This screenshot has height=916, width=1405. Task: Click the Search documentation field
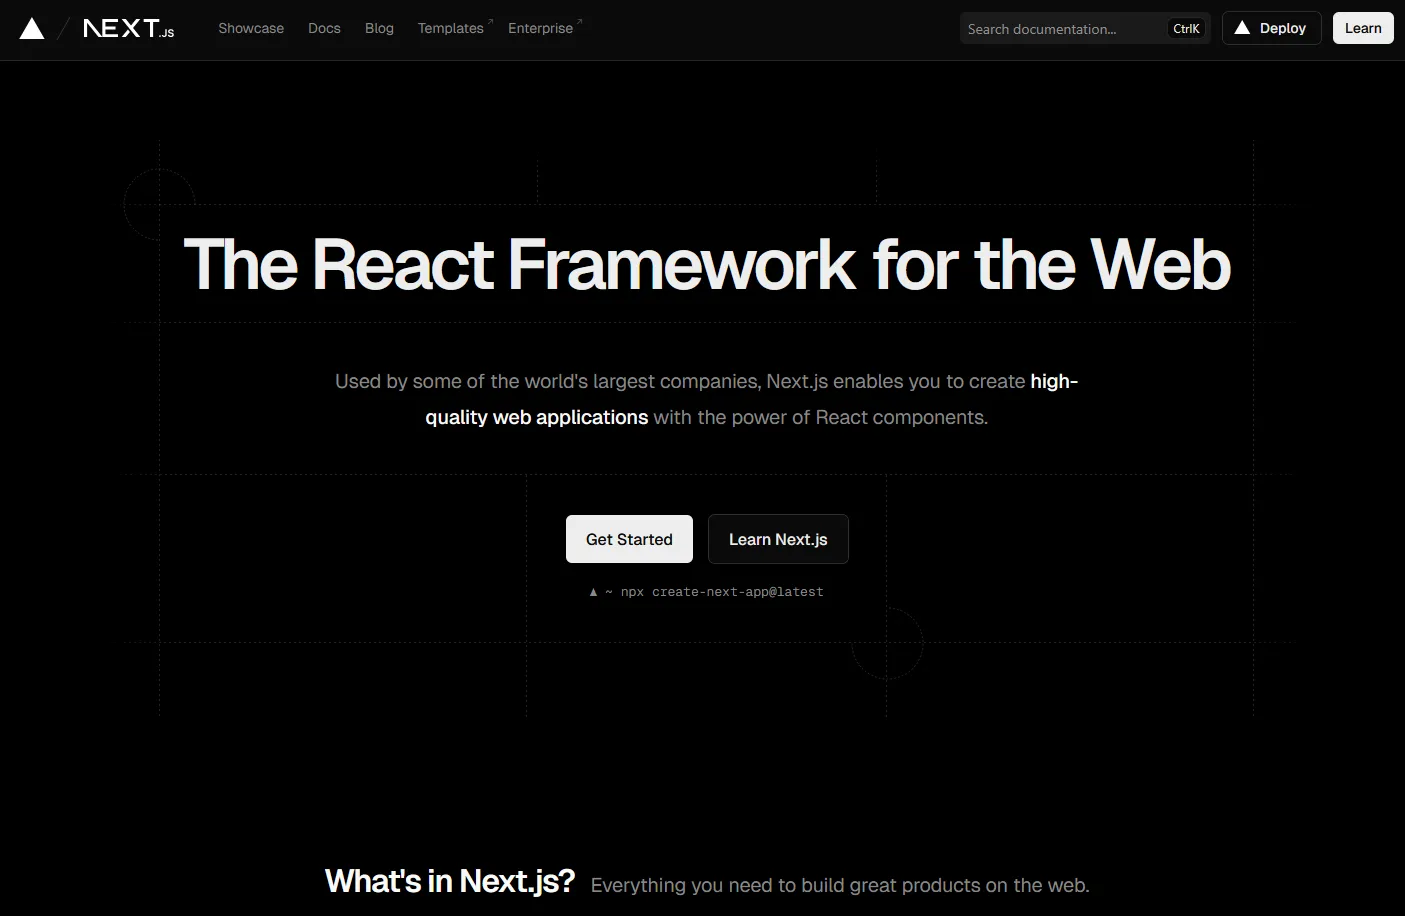1050,29
